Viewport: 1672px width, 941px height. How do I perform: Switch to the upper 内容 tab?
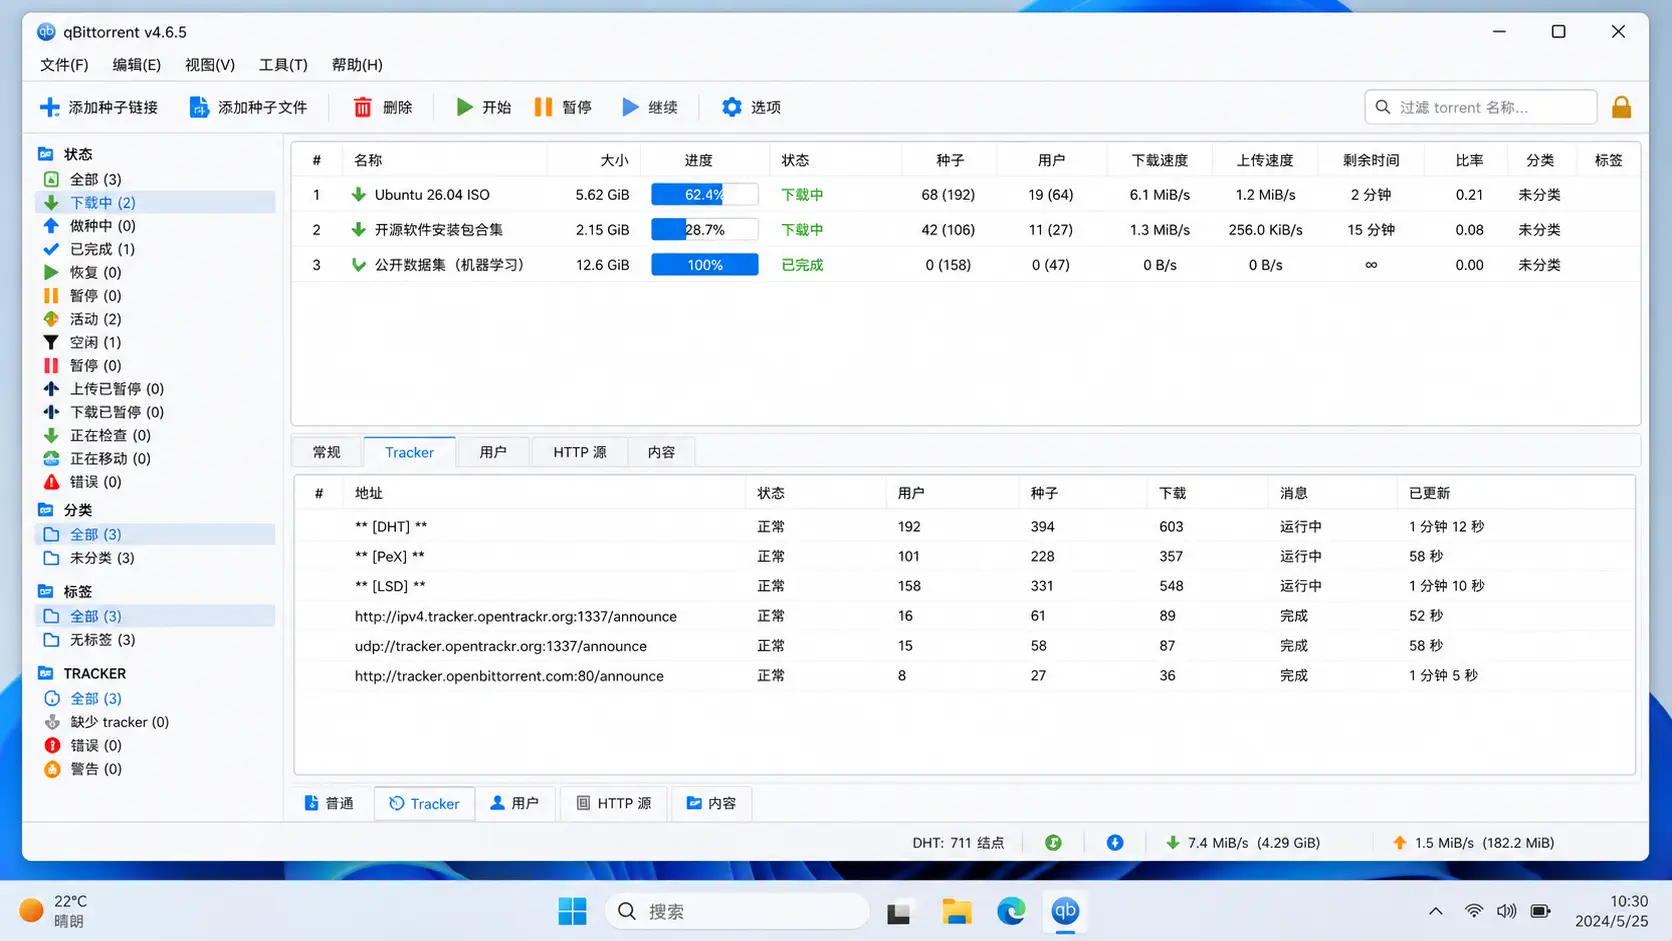[x=661, y=452]
